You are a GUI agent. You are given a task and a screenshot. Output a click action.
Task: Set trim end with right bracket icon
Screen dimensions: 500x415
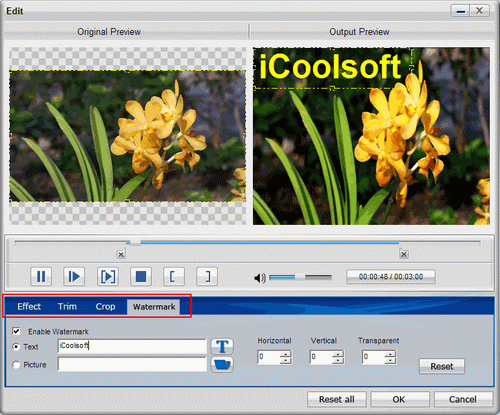click(x=207, y=276)
